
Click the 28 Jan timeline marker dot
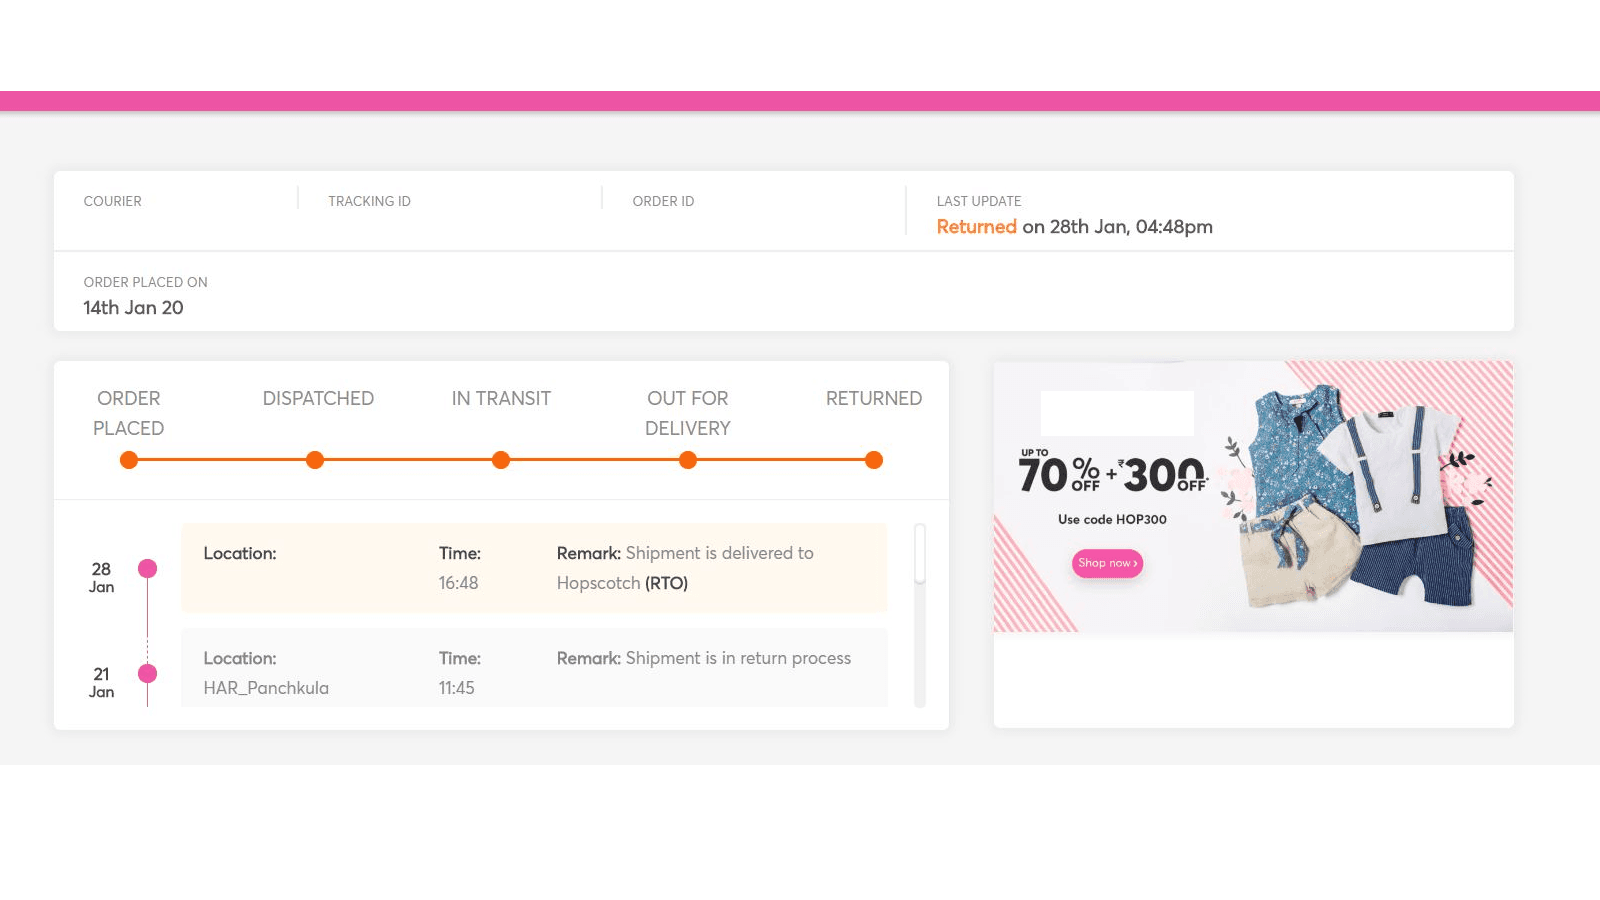click(148, 568)
